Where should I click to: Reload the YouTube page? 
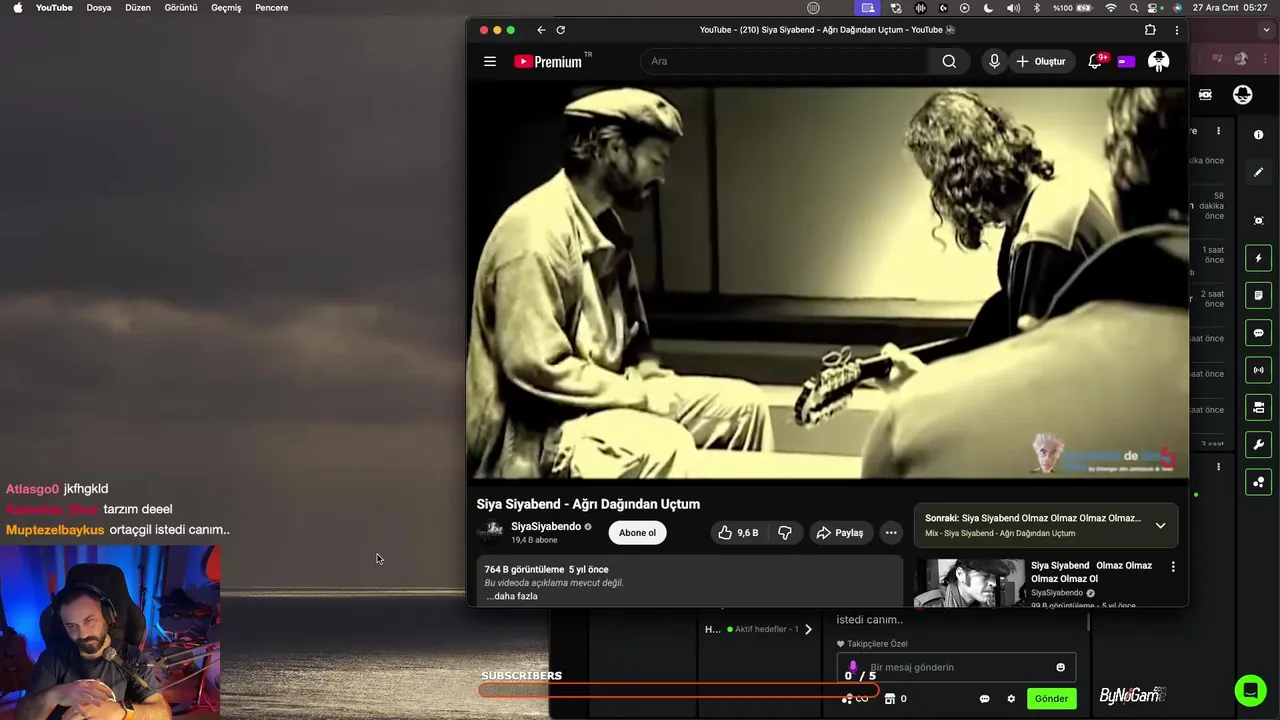tap(561, 30)
